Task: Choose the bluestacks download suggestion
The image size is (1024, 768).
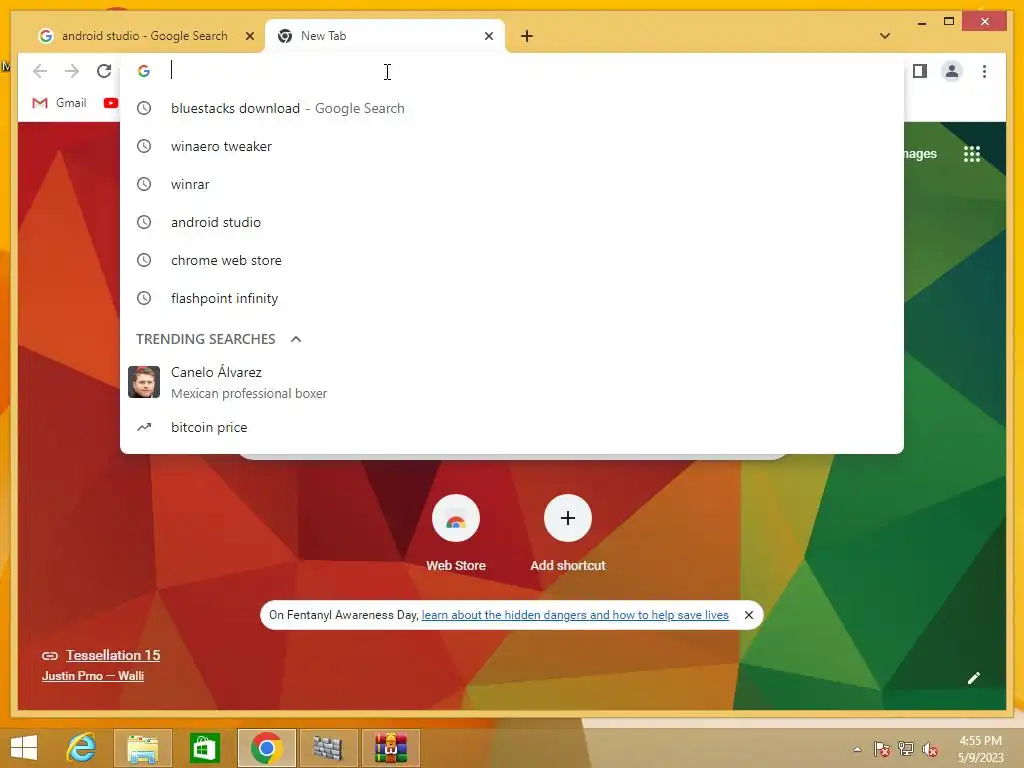Action: coord(512,108)
